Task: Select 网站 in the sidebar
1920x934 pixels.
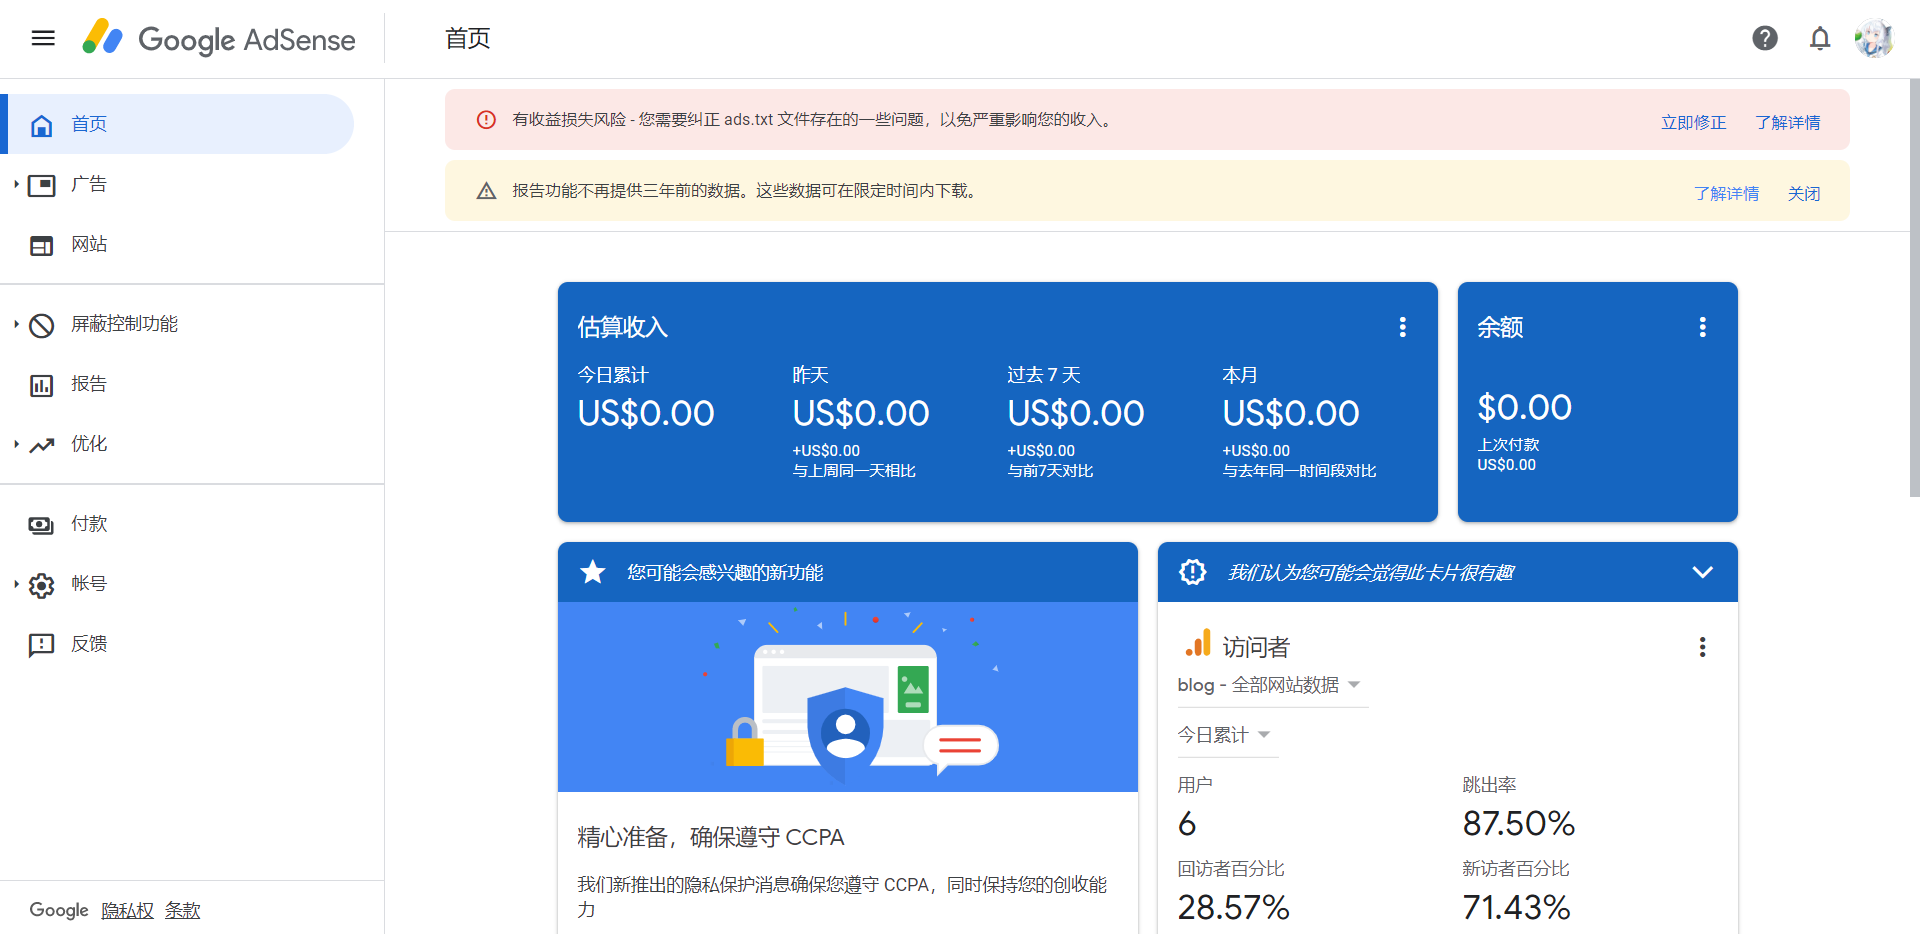Action: coord(89,244)
